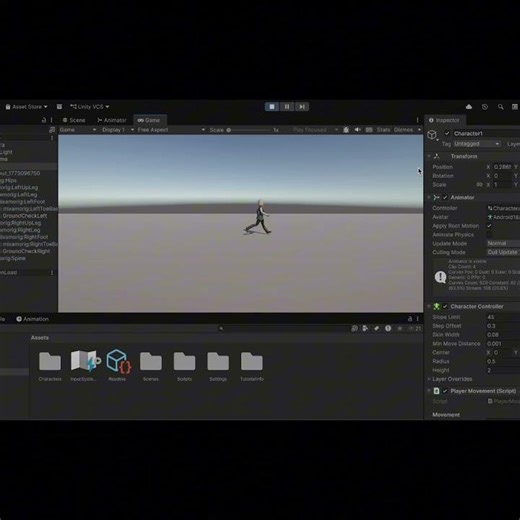Screen dimensions: 520x520
Task: Open the Gizmos dropdown arrow
Action: [x=419, y=130]
